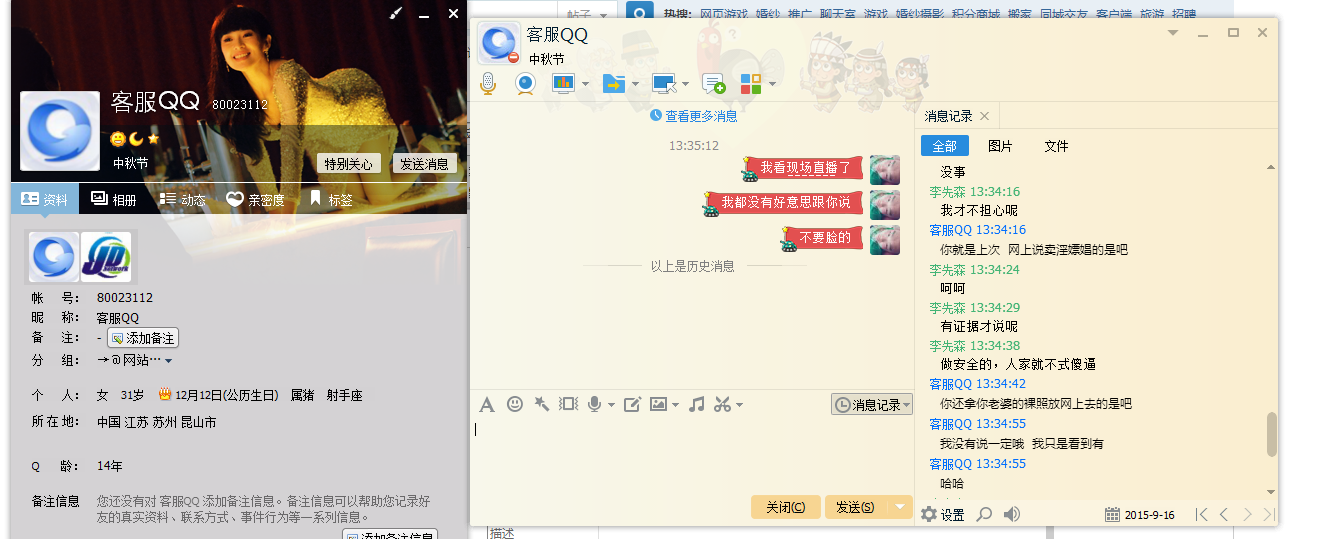Screen dimensions: 1326x539
Task: Open the colorful apps grid icon
Action: tap(750, 83)
